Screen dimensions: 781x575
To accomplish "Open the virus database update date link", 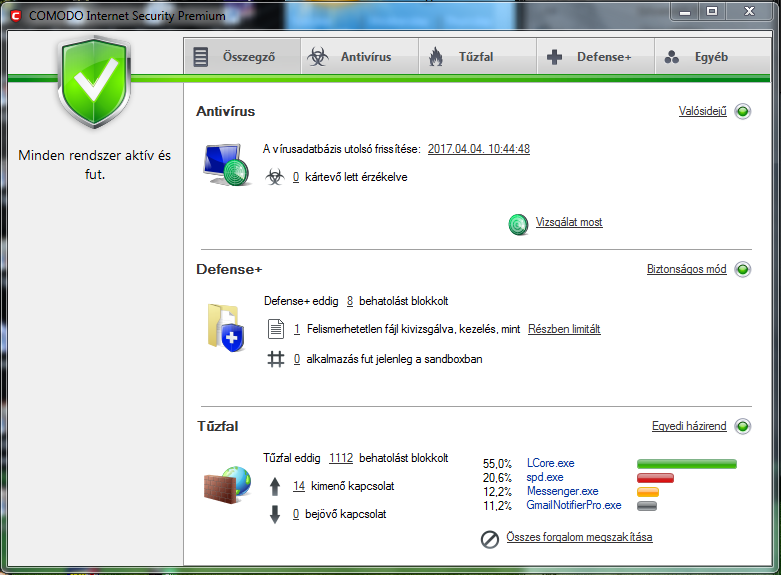I will pos(479,149).
